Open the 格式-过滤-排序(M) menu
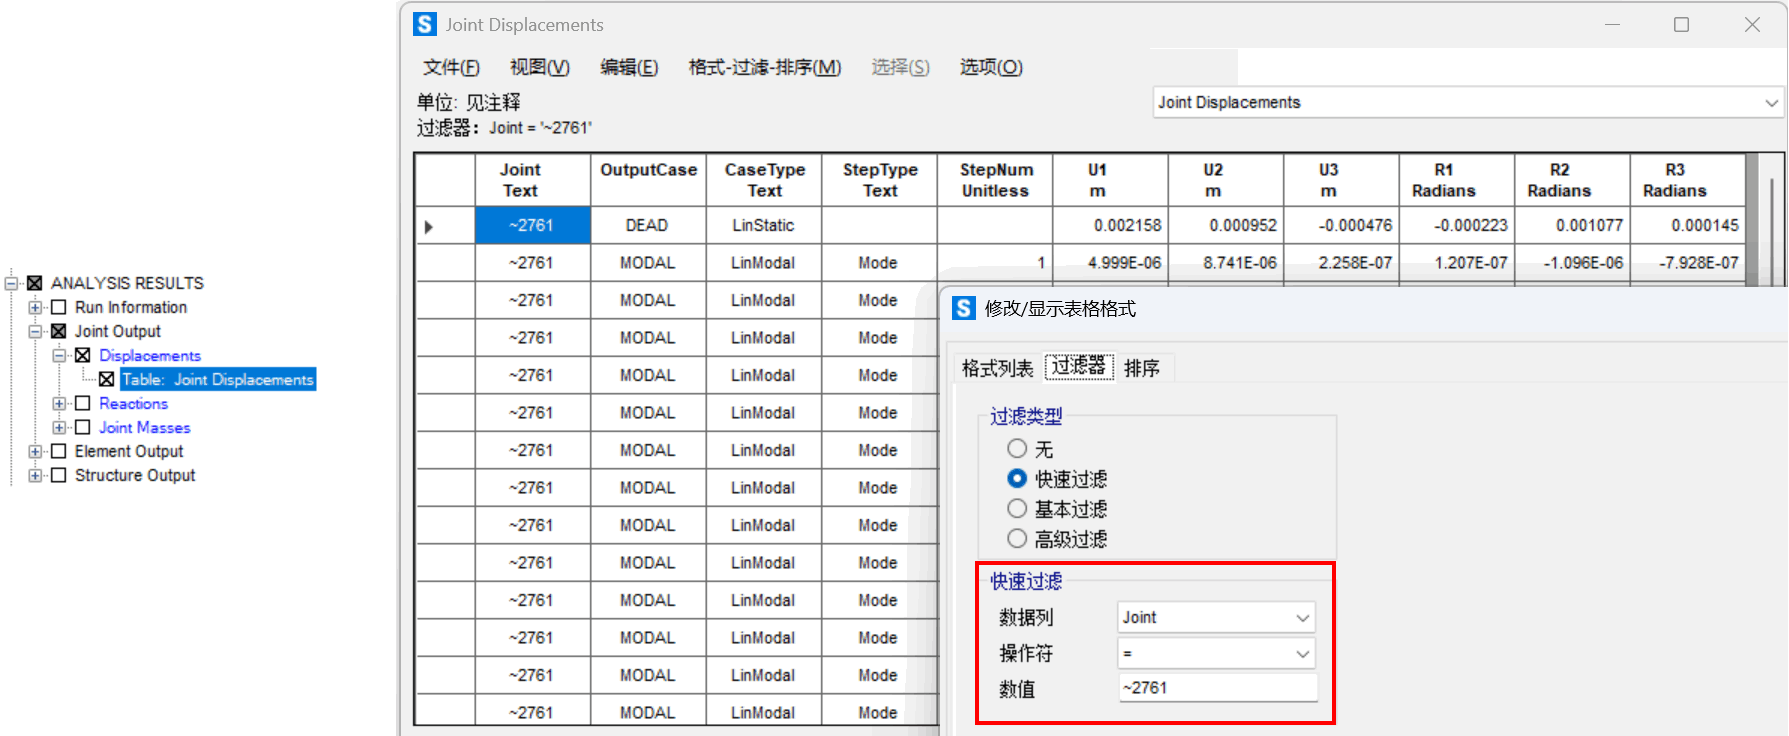Viewport: 1789px width, 736px height. pos(764,67)
